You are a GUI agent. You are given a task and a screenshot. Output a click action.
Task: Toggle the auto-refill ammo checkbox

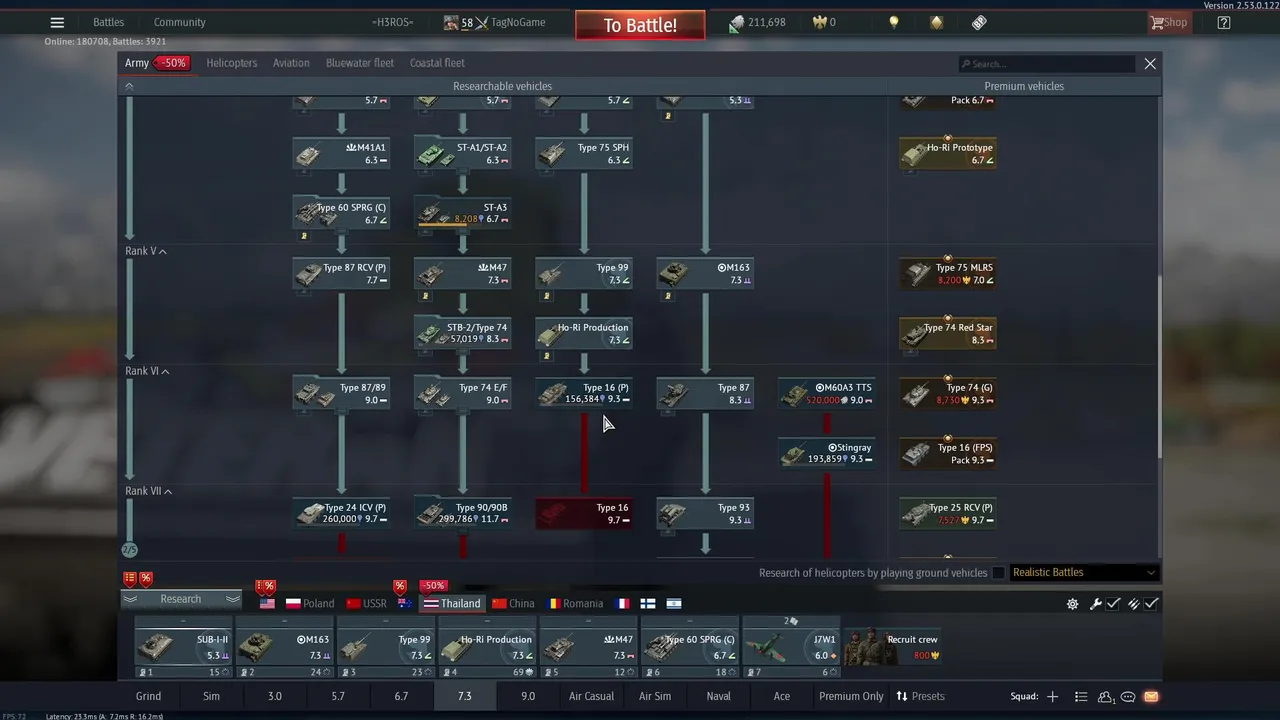(x=1151, y=604)
